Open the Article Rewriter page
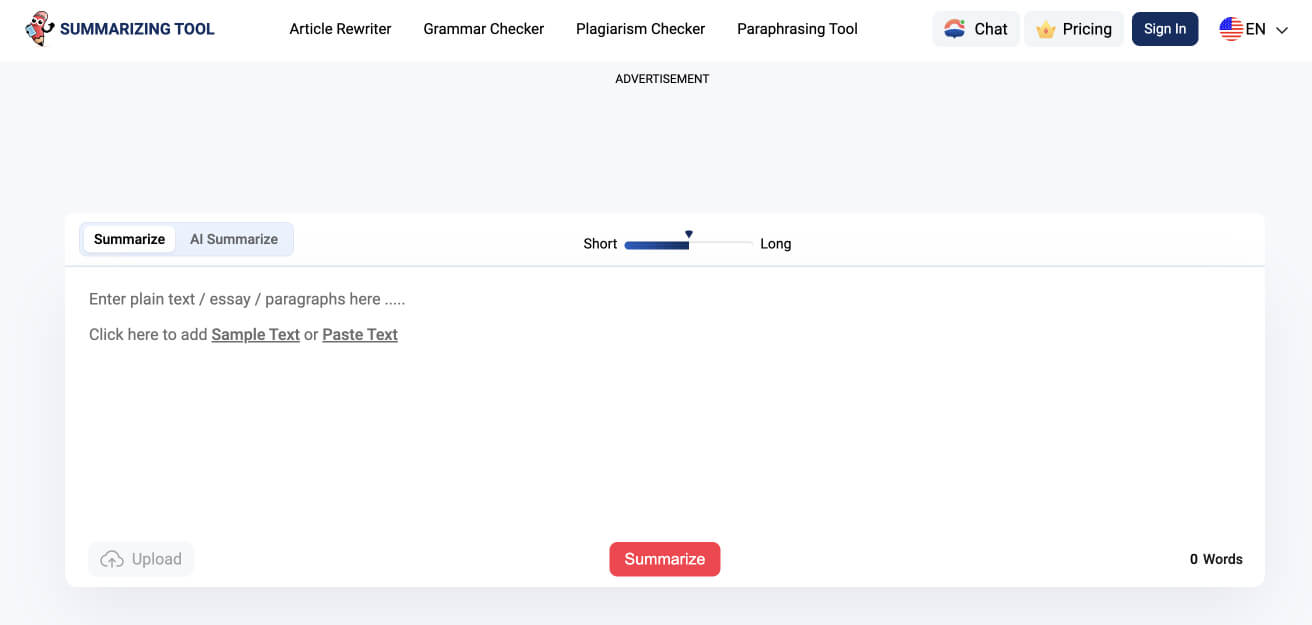The image size is (1312, 625). click(x=340, y=29)
